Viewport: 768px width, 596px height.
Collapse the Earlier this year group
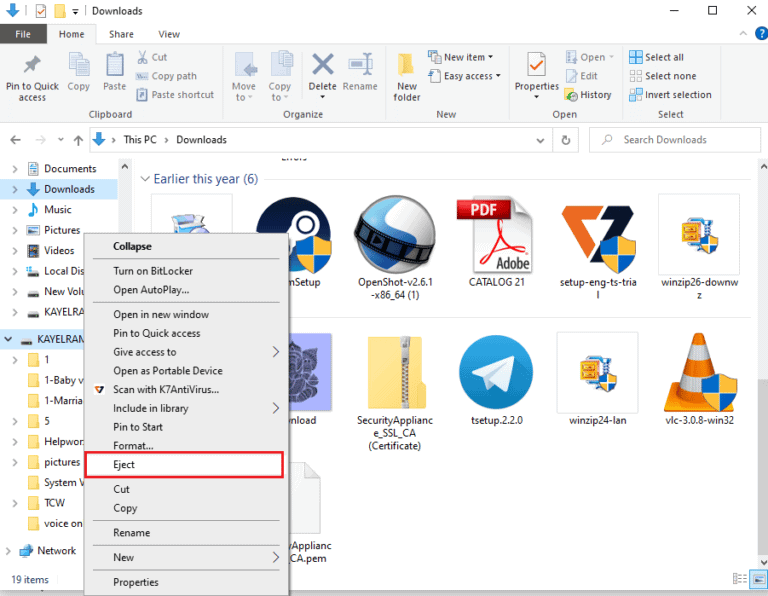pos(145,179)
